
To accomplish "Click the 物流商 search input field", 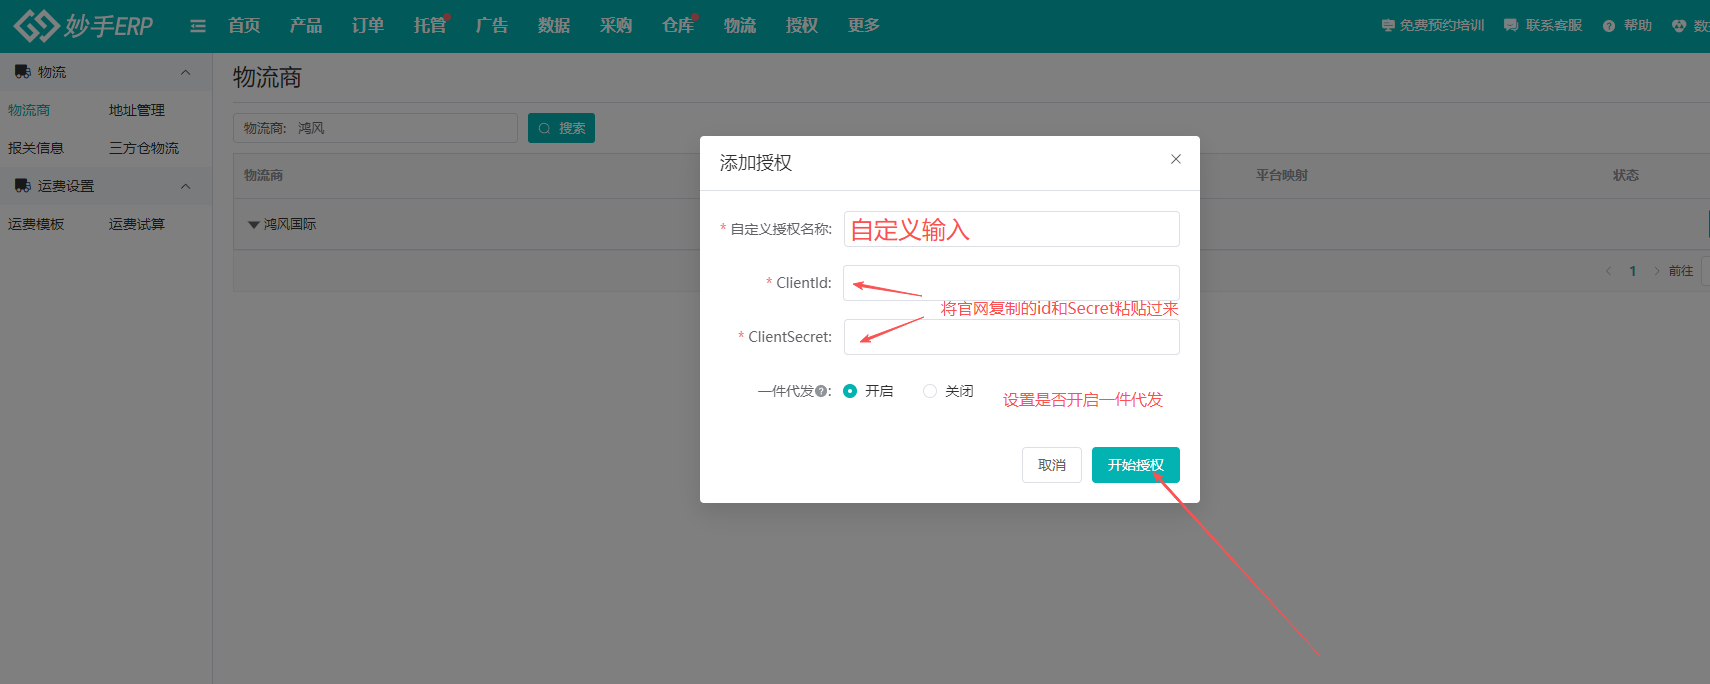I will [x=375, y=128].
